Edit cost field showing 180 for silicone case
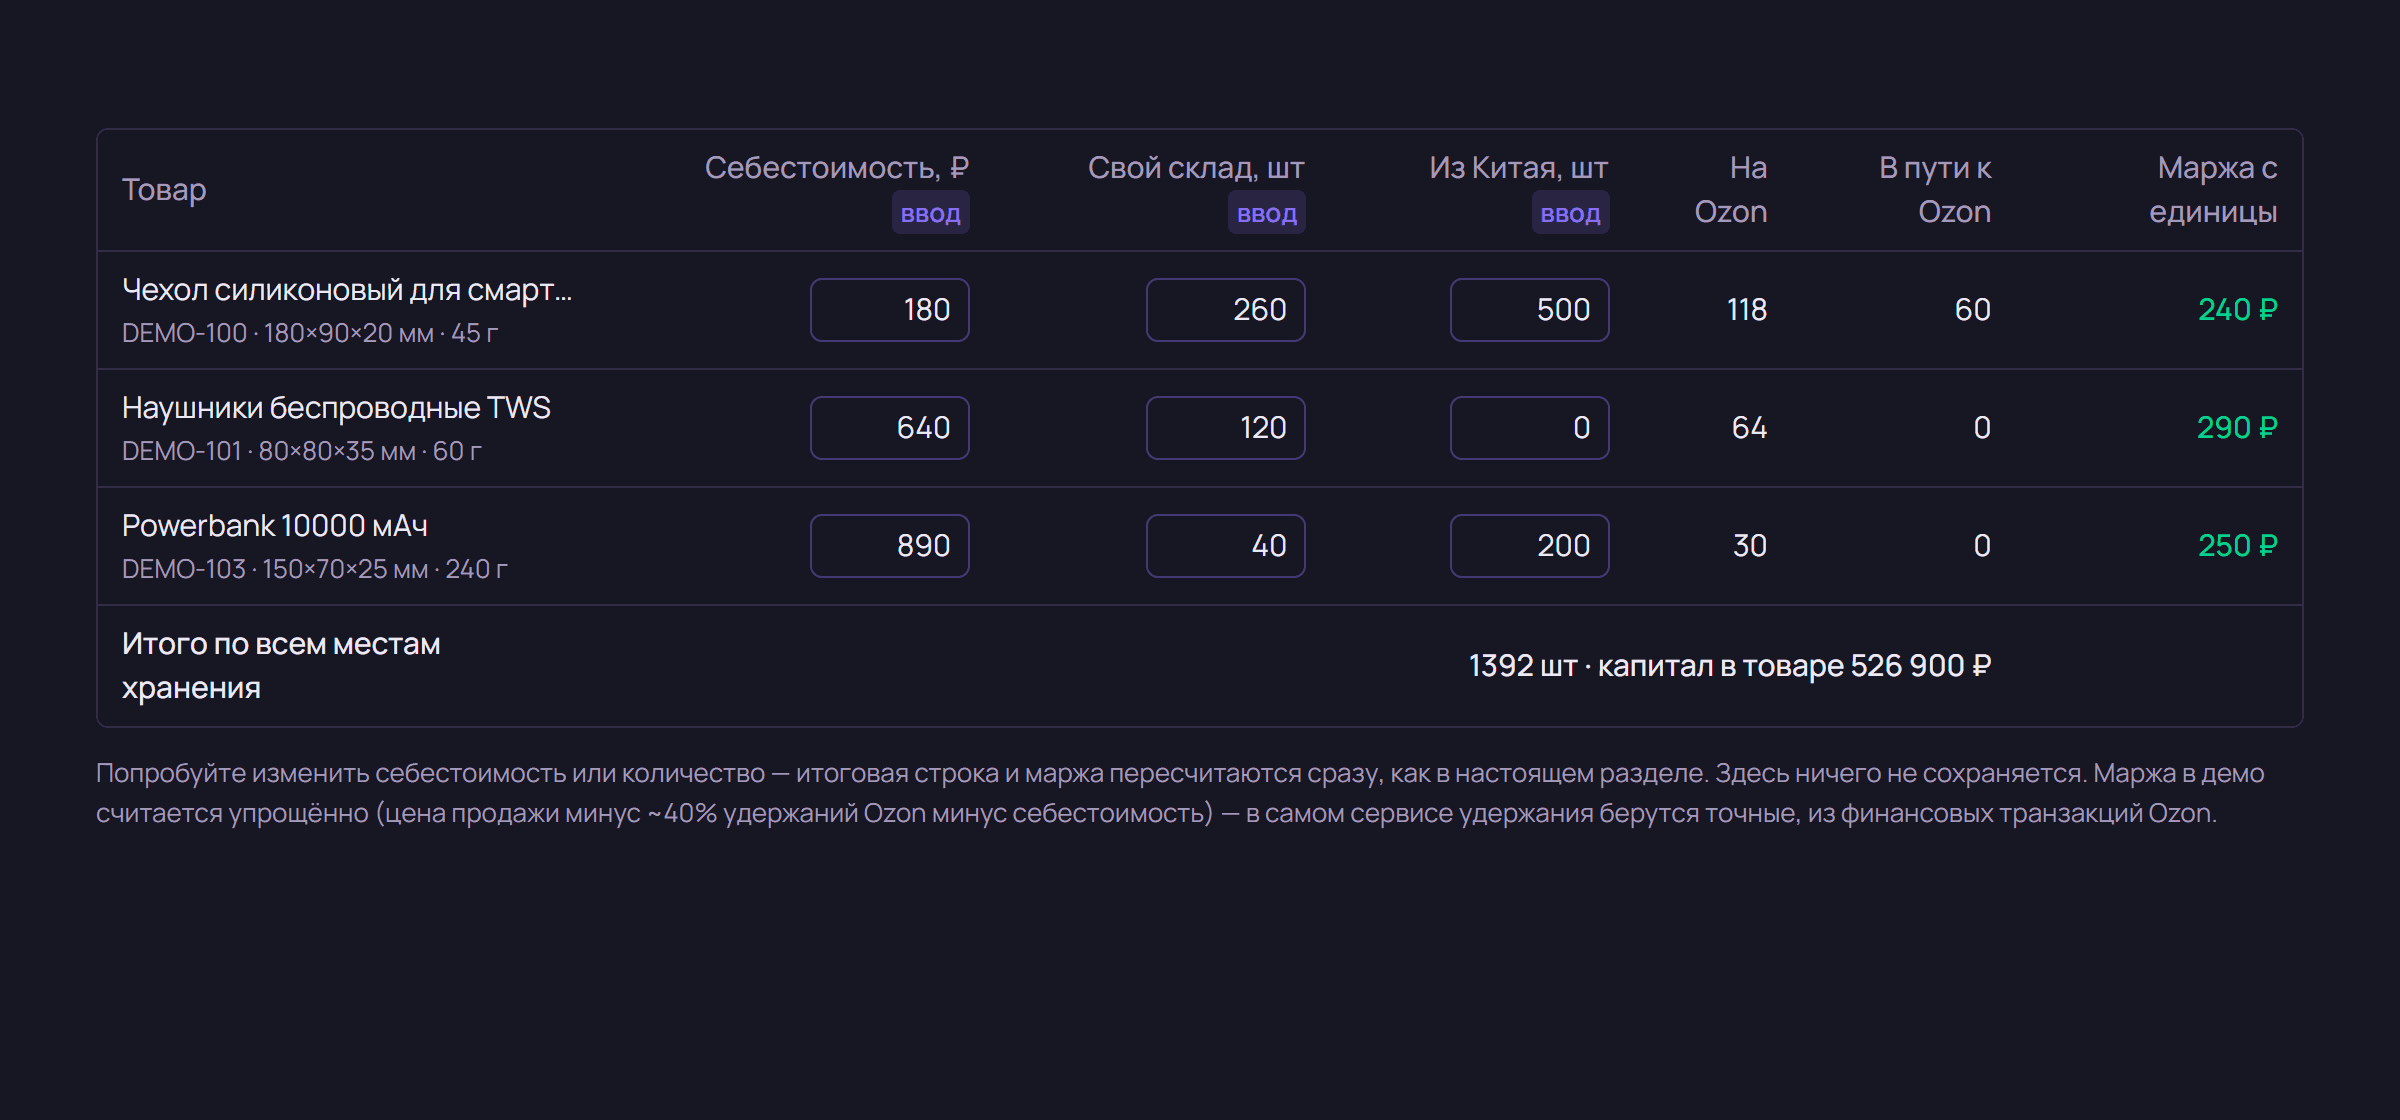 coord(889,310)
